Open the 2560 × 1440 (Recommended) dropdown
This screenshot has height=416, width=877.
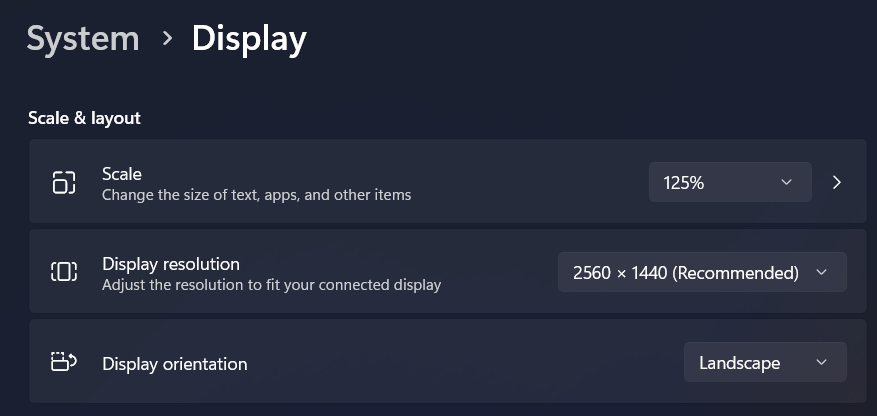click(702, 272)
